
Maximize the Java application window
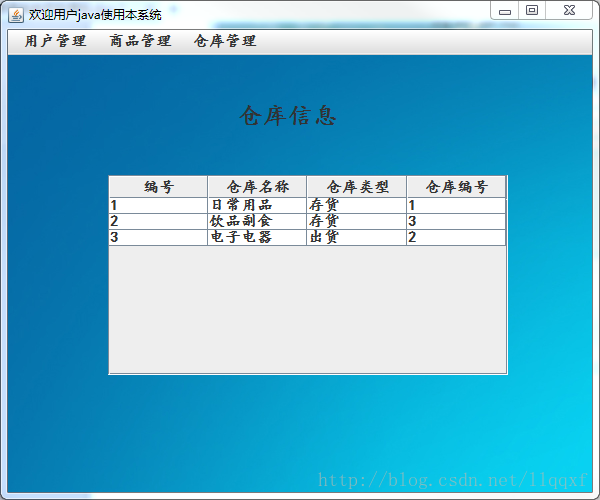click(532, 11)
